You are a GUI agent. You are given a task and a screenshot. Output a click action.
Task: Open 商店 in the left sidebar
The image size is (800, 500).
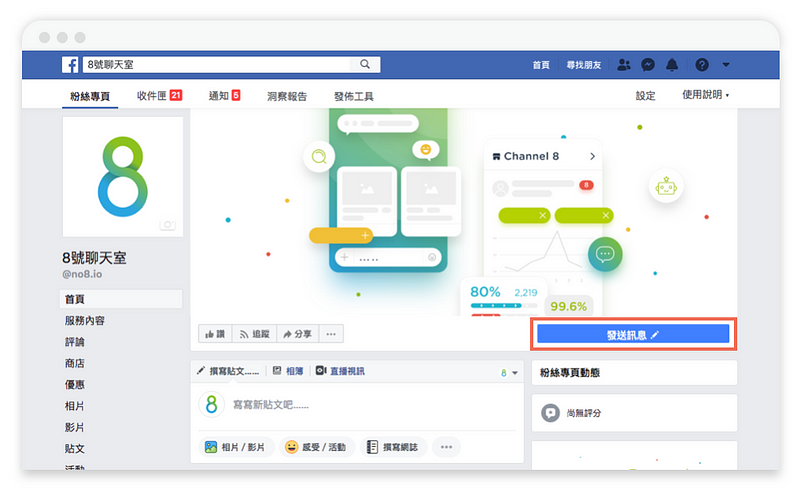(74, 363)
